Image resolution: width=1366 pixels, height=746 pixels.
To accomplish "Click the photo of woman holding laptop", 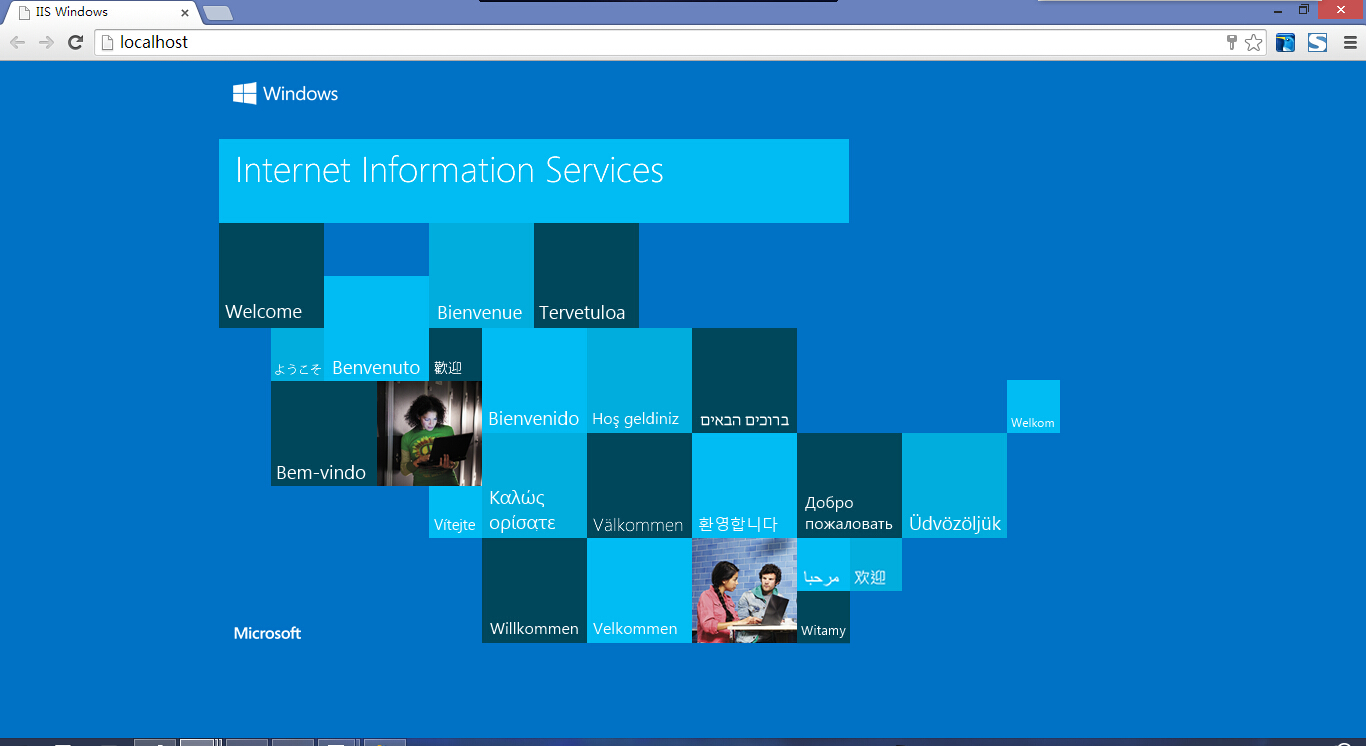I will (429, 433).
